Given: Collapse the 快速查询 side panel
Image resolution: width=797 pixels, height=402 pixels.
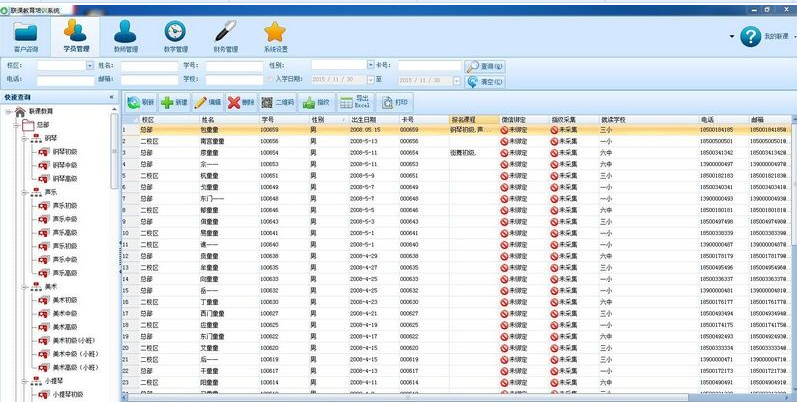Looking at the screenshot, I should [x=111, y=97].
